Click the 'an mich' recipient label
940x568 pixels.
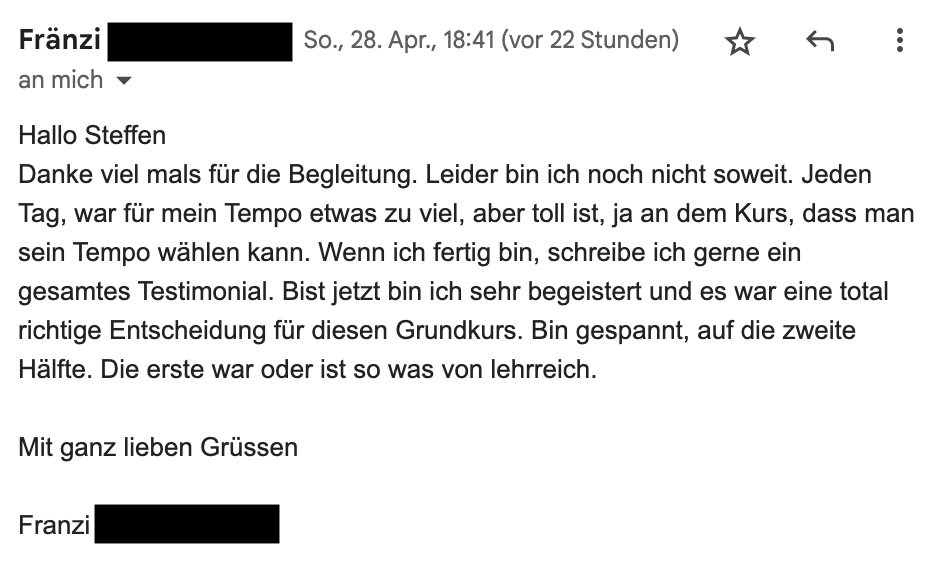coord(60,80)
